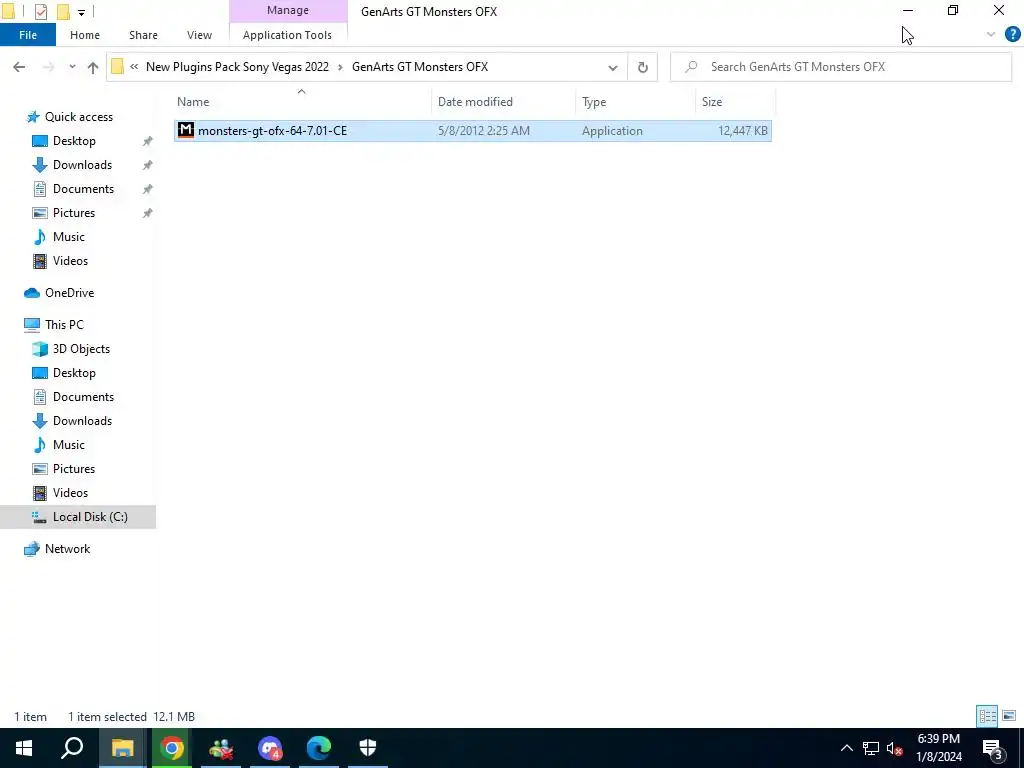Select This PC in navigation pane
This screenshot has width=1024, height=768.
click(64, 325)
